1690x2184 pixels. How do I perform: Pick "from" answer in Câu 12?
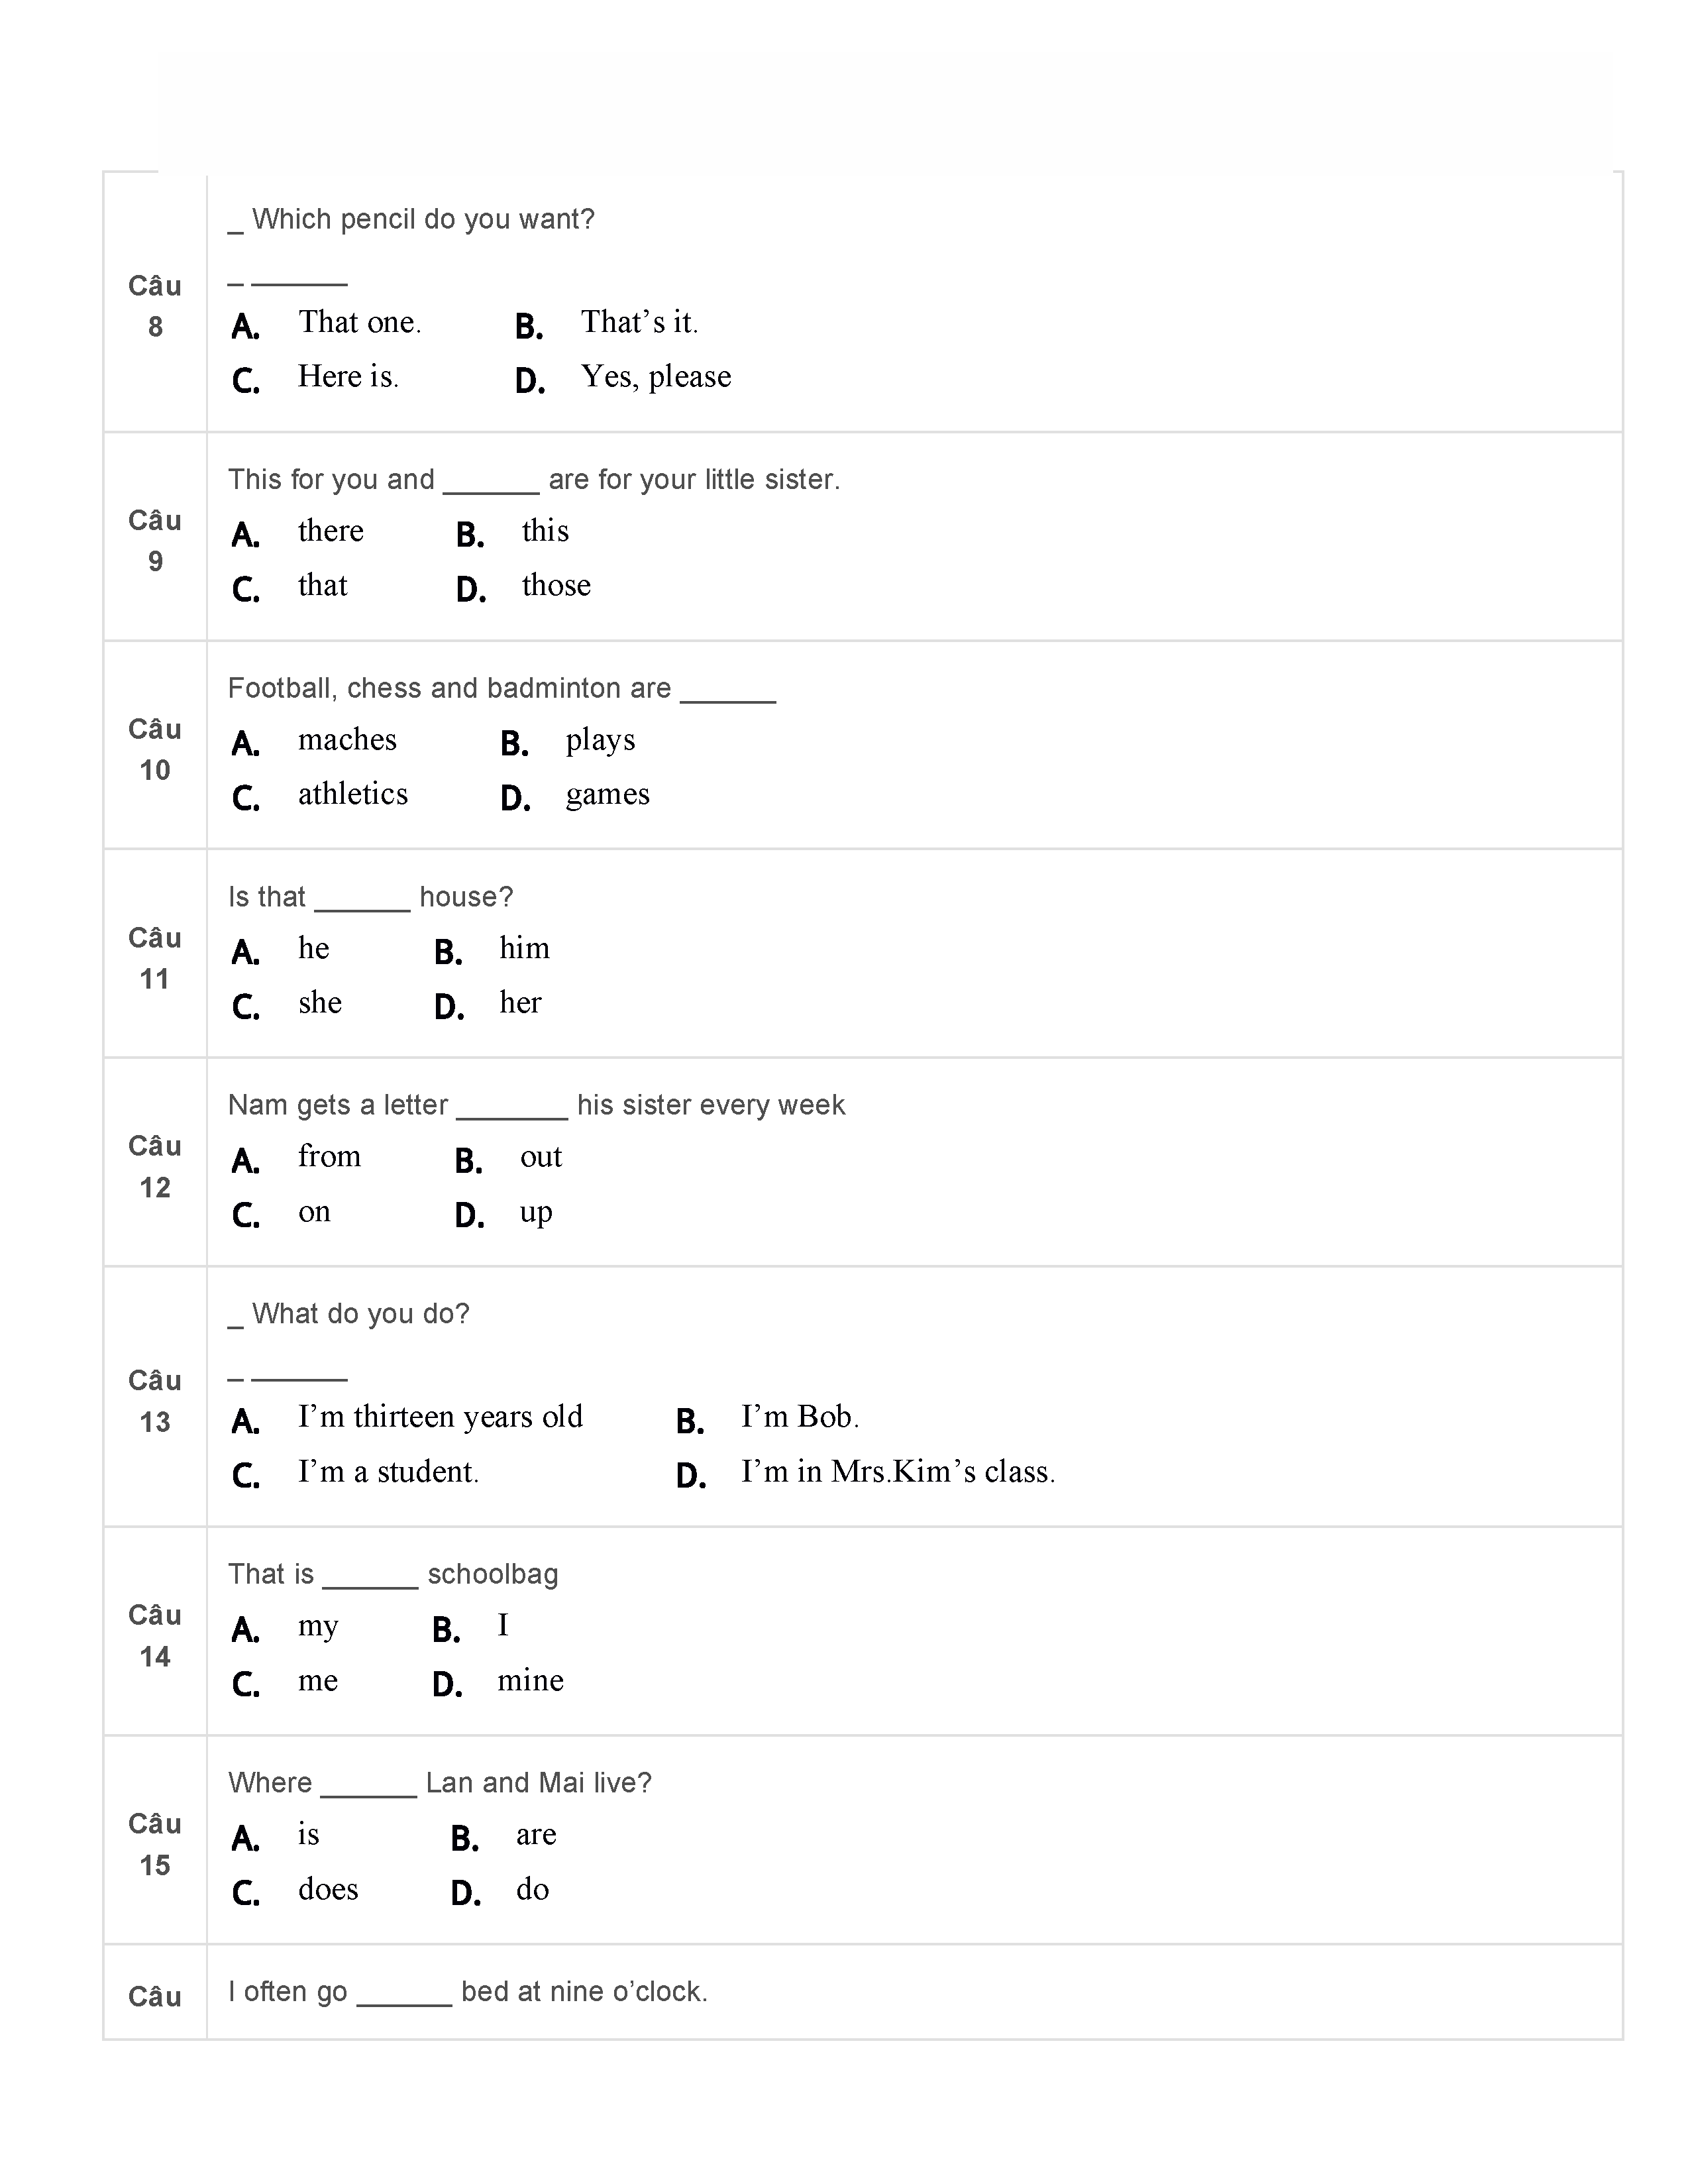329,1158
